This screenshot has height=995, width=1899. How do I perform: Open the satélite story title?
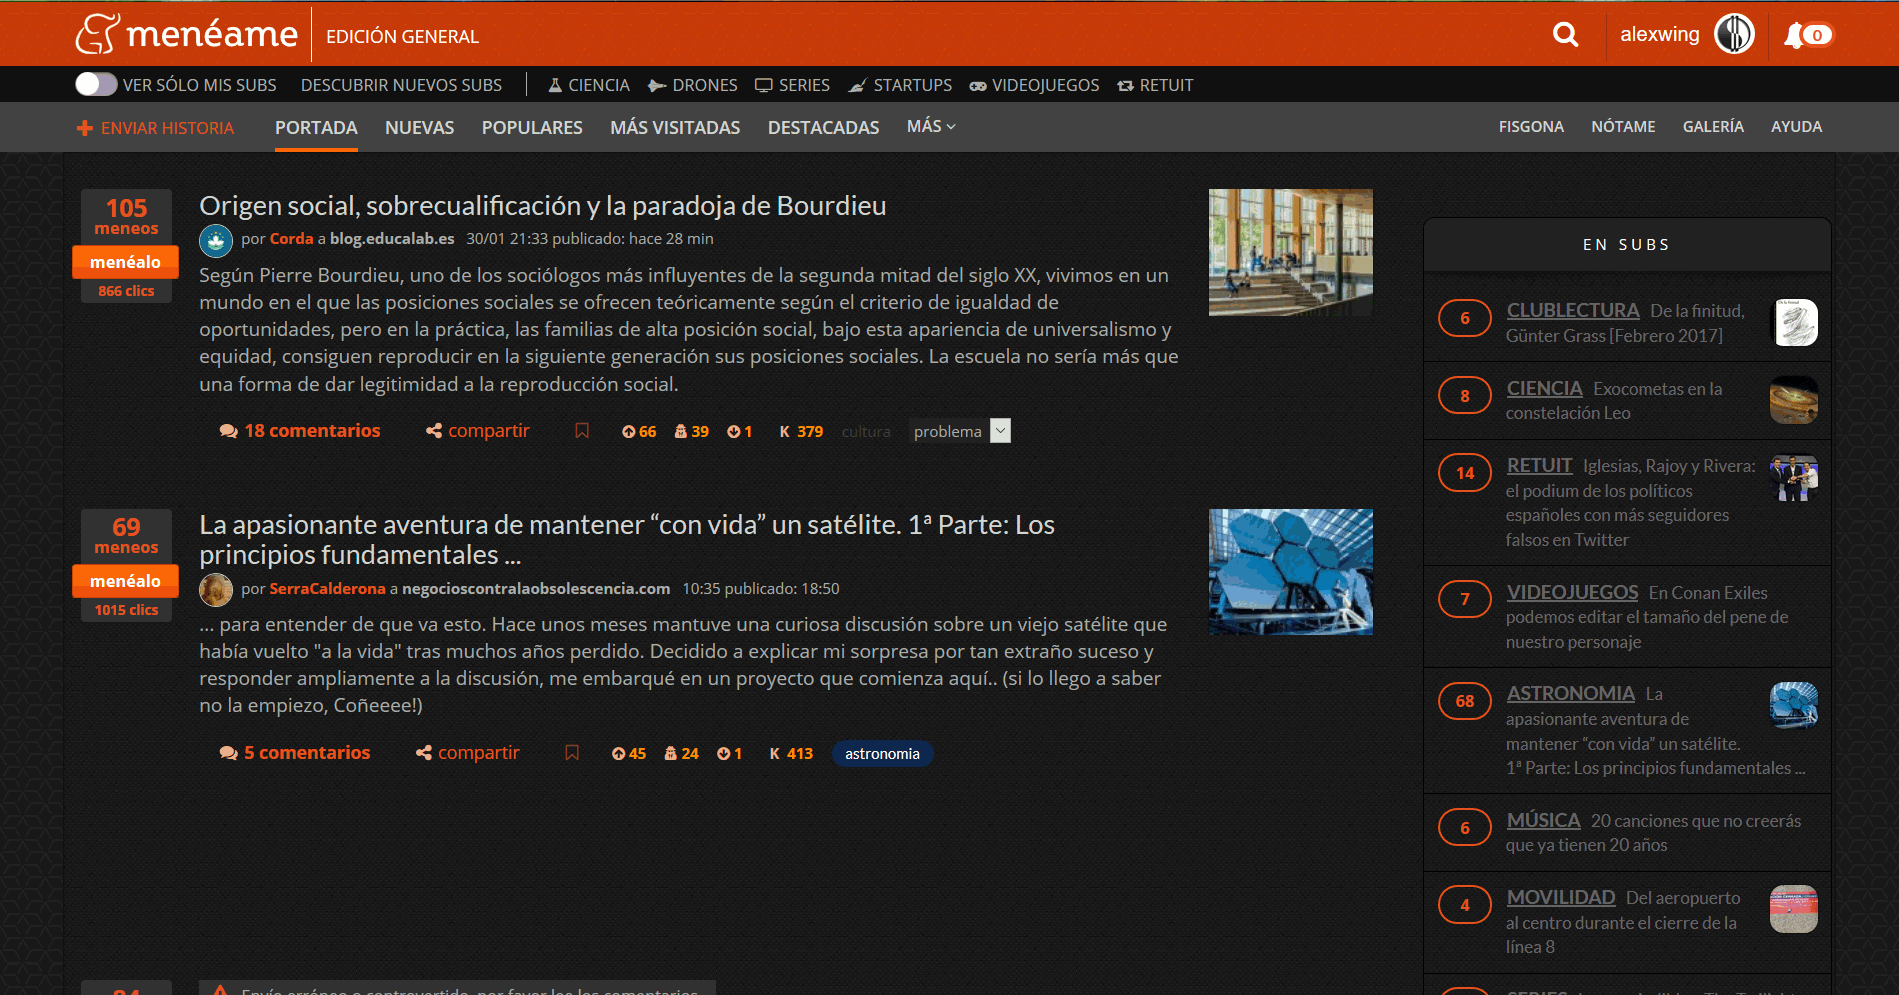click(627, 540)
